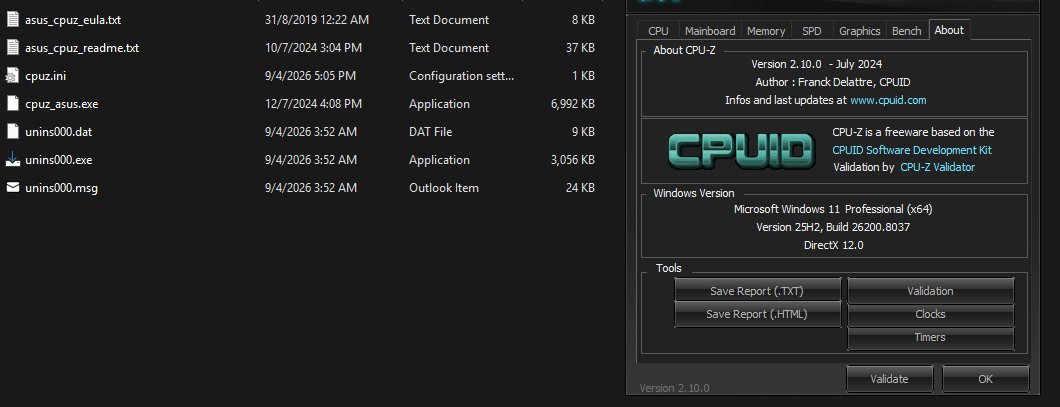Open the CPU-Z Validator link
The height and width of the screenshot is (407, 1060).
pos(937,168)
